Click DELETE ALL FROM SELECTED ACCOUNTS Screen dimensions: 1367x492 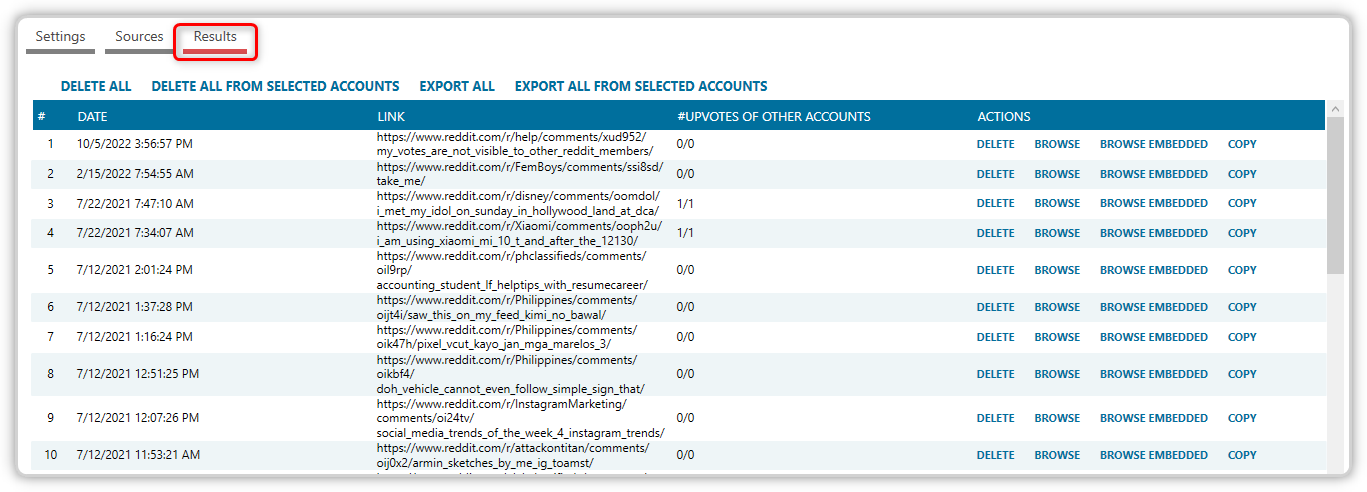click(x=275, y=87)
